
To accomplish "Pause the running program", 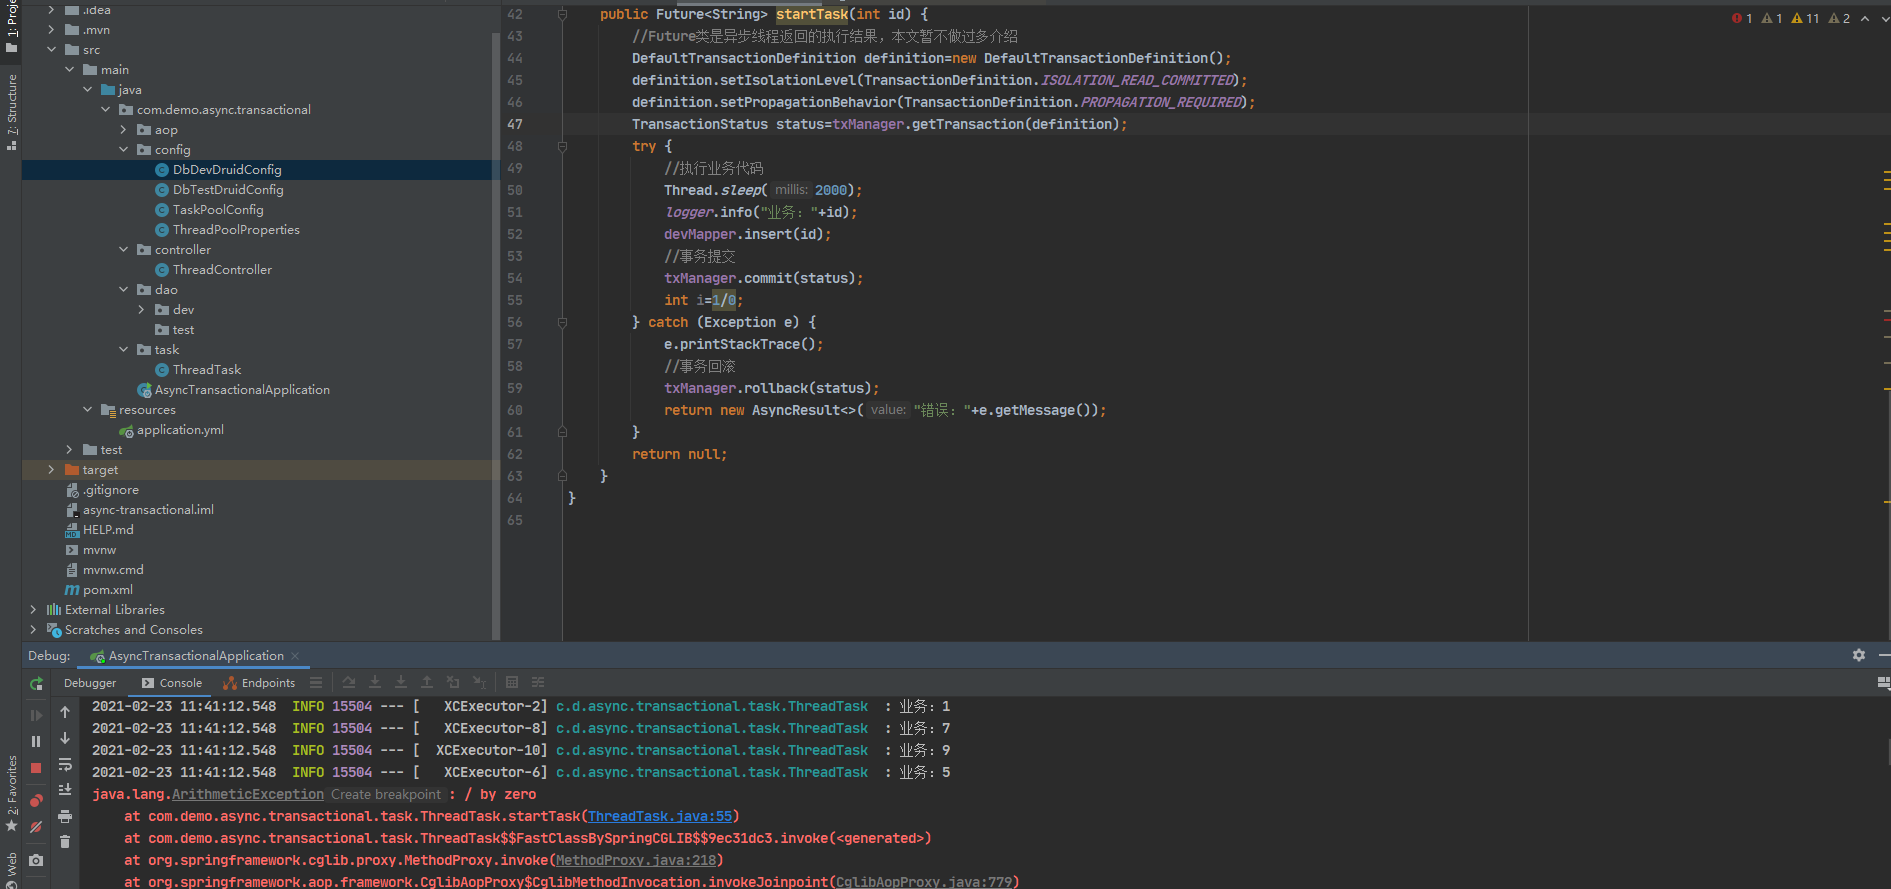I will [36, 741].
